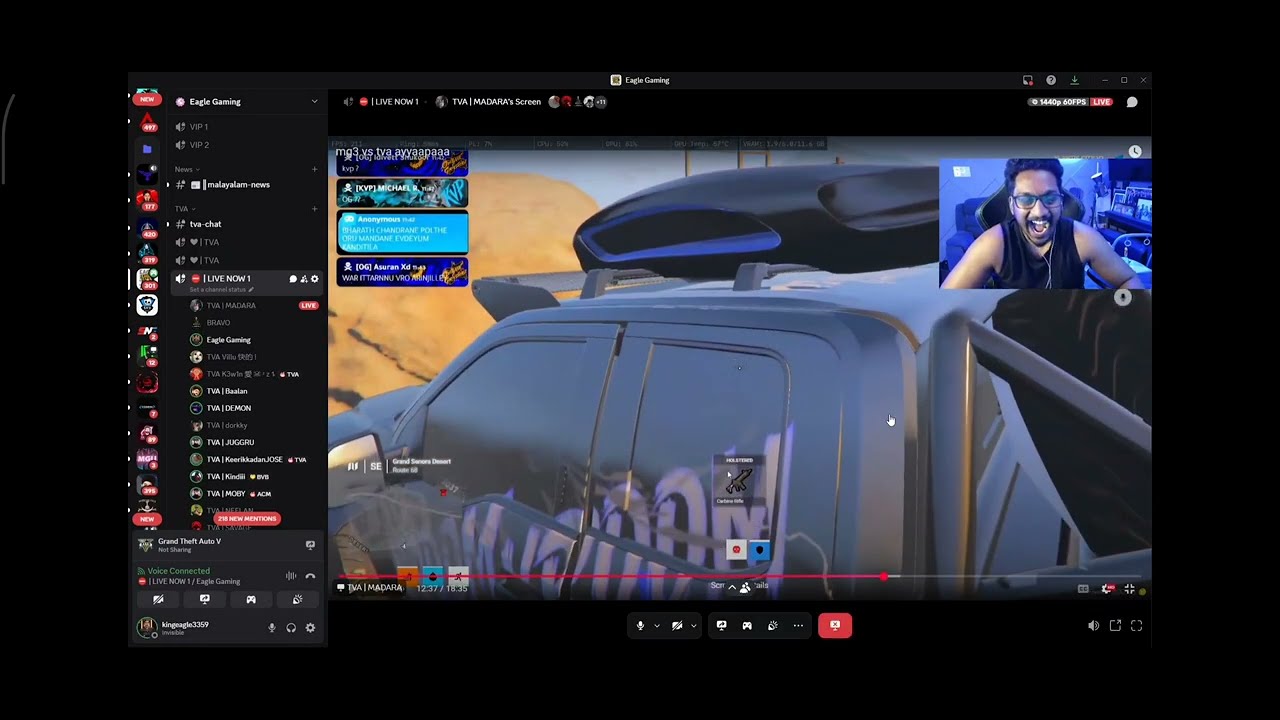1280x720 pixels.
Task: Open more call options menu
Action: [x=798, y=626]
